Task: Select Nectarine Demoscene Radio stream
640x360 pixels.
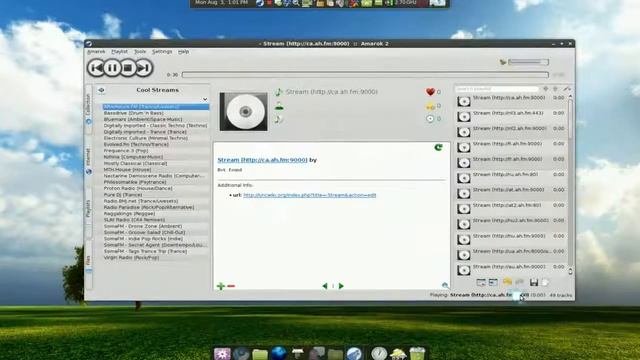Action: click(153, 176)
